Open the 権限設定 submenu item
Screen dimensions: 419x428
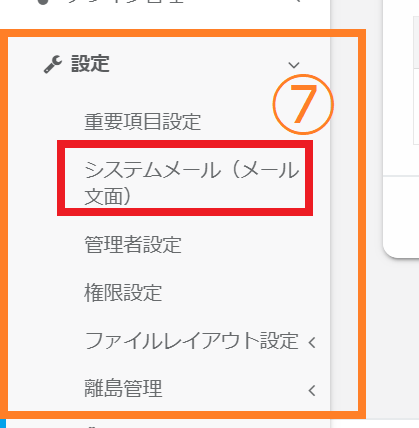(123, 293)
